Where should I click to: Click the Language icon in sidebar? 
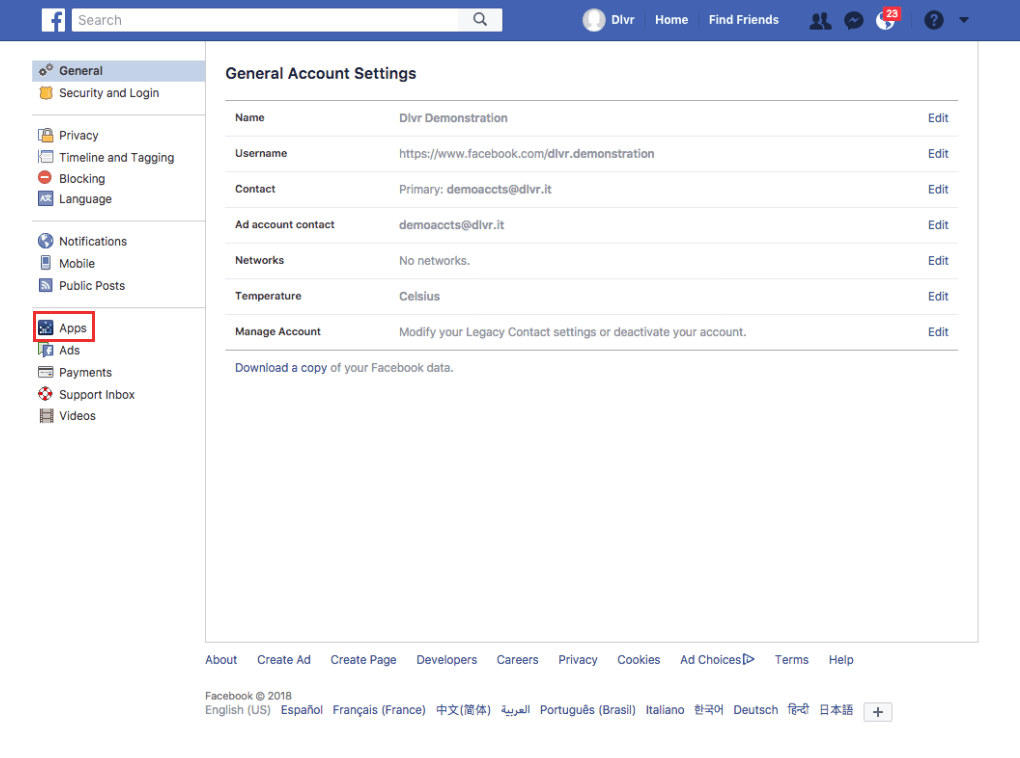click(46, 198)
